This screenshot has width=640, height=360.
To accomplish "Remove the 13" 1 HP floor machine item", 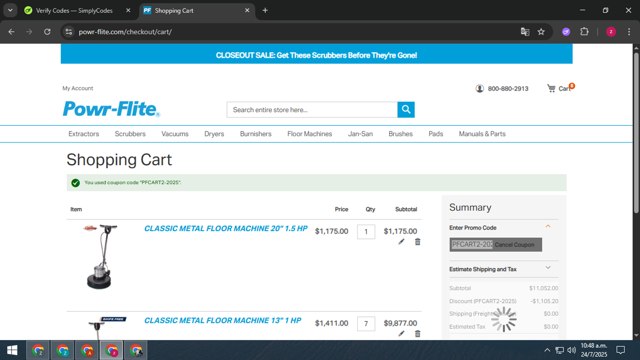I will [418, 333].
